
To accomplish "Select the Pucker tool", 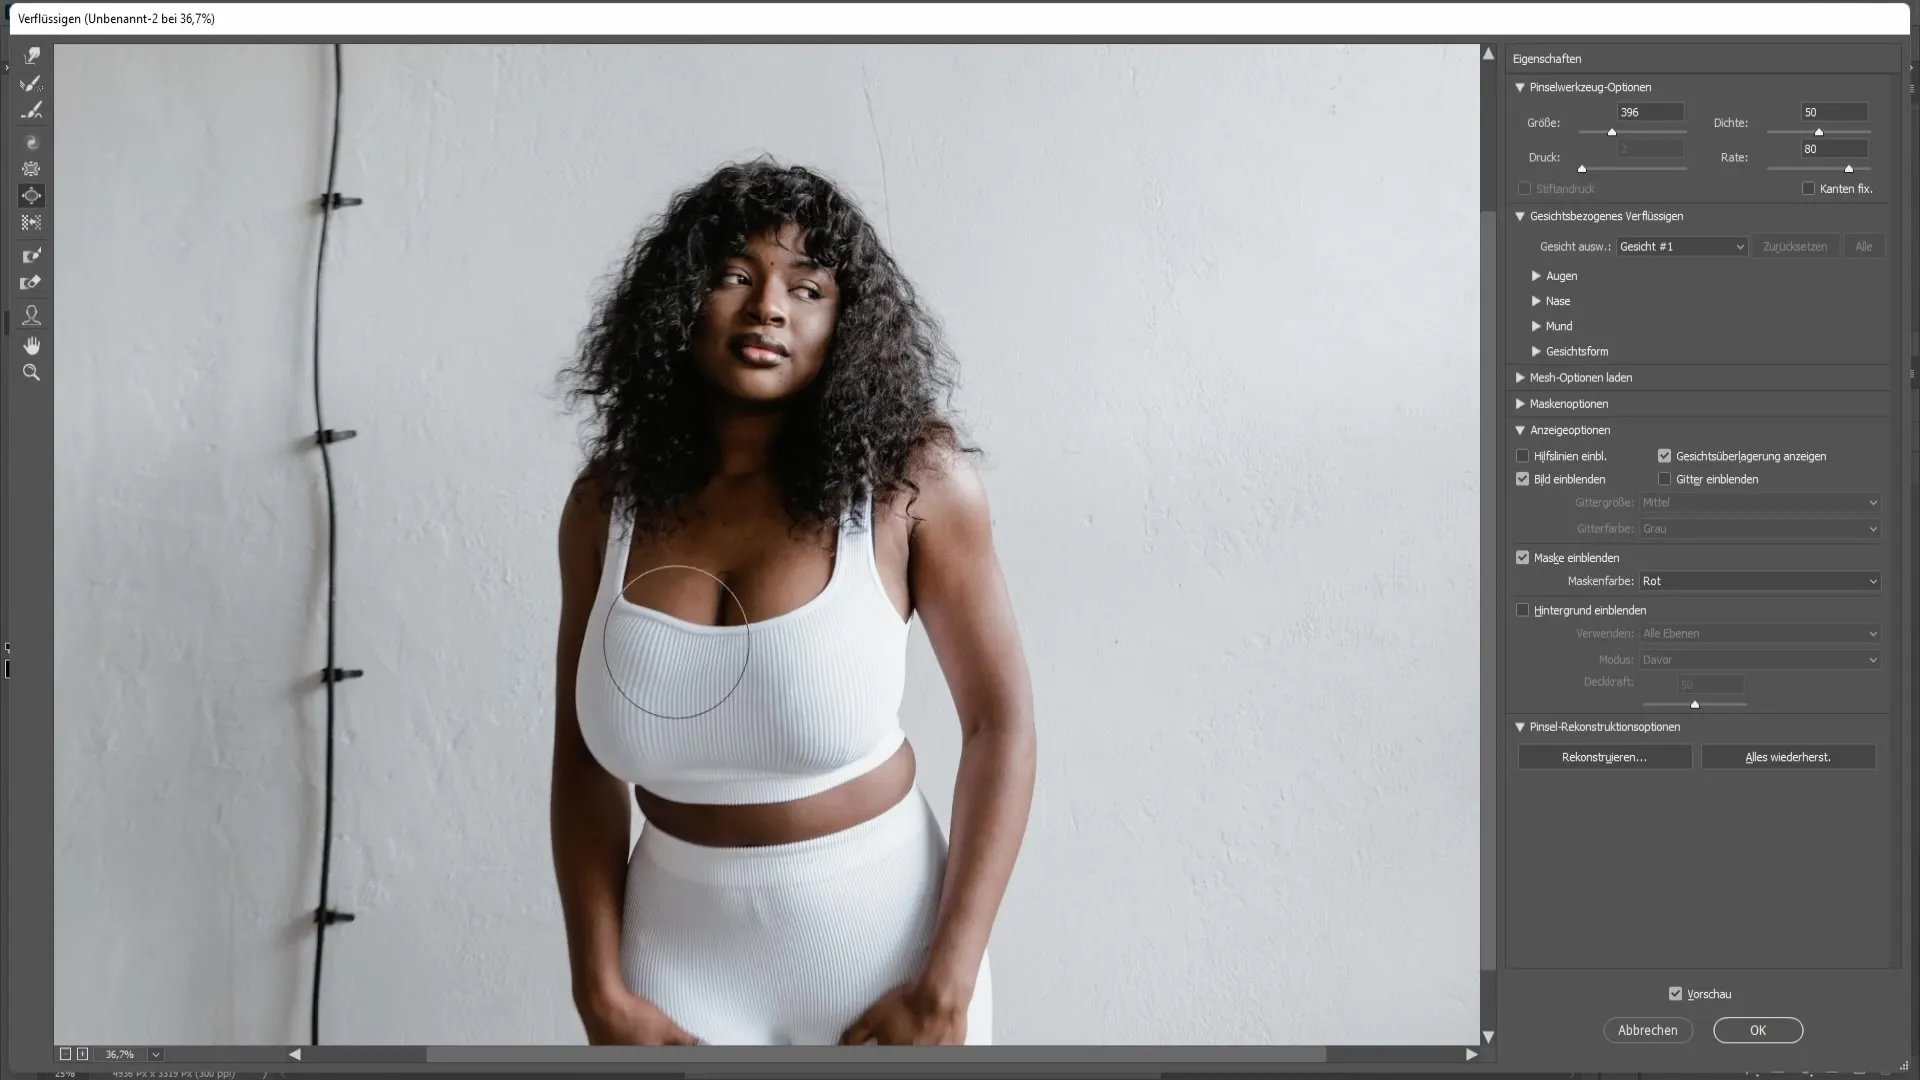I will 32,169.
